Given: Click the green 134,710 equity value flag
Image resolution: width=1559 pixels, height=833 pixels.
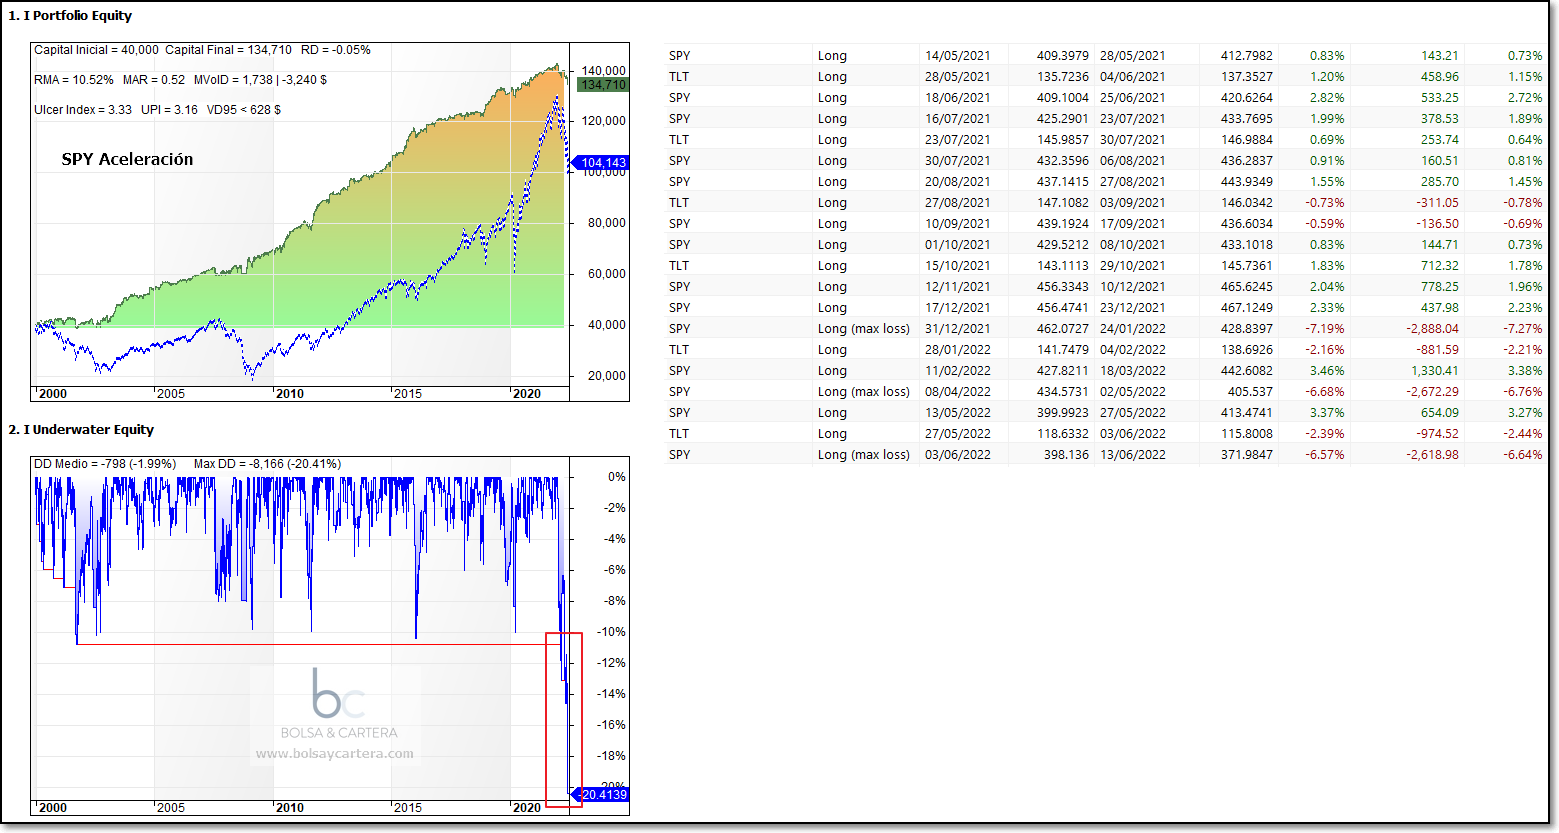Looking at the screenshot, I should tap(603, 85).
